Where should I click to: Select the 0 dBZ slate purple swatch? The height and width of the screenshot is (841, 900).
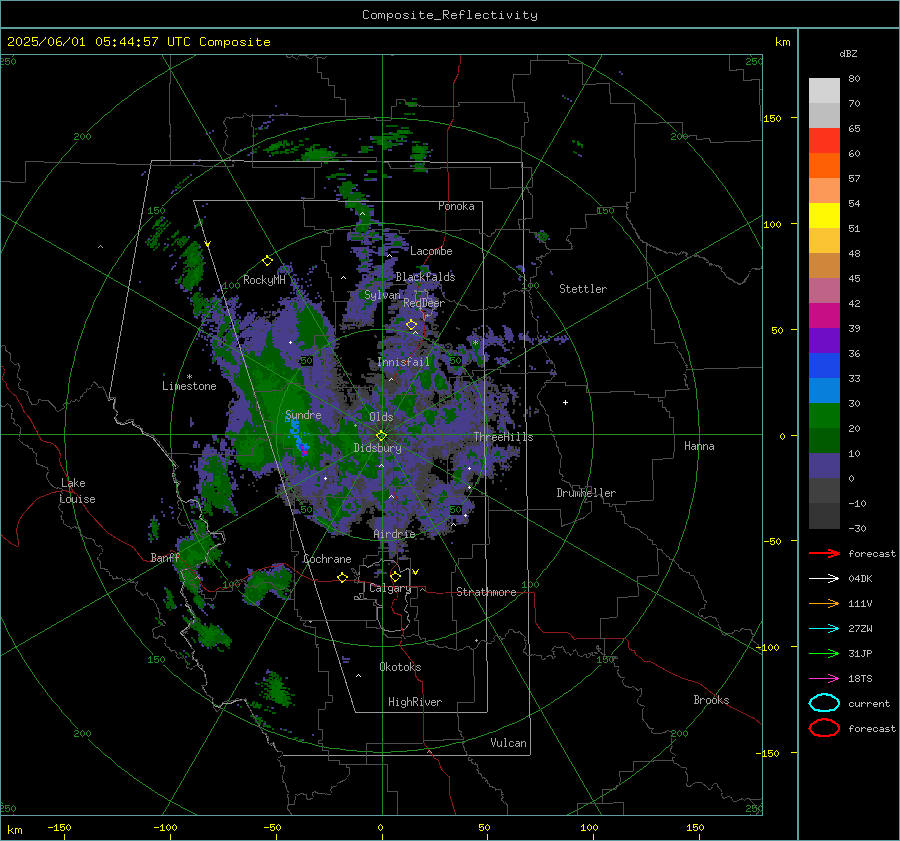point(824,466)
